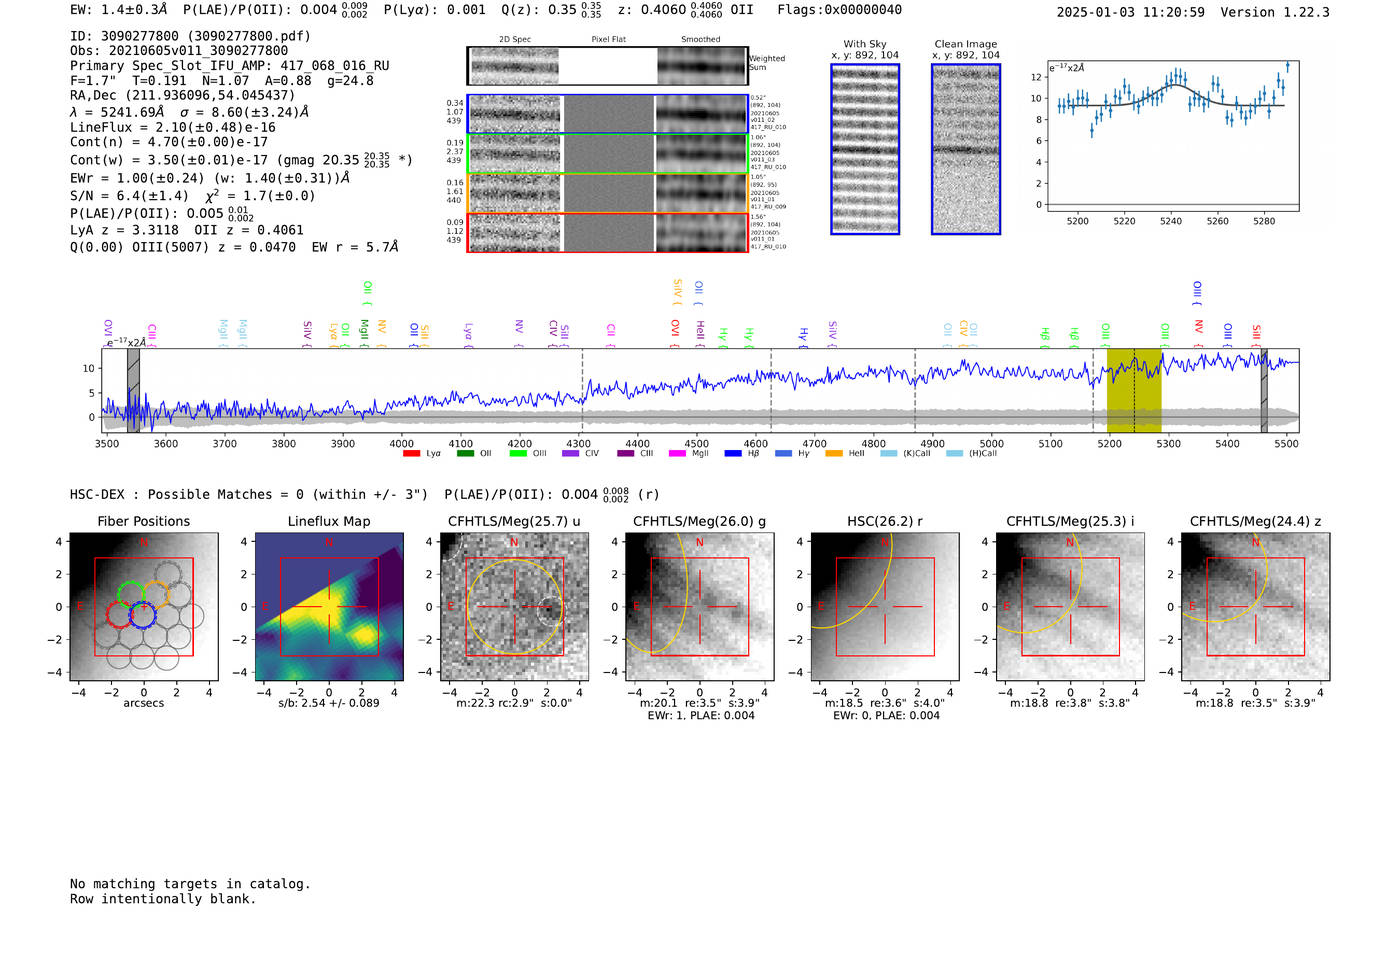
Task: Open the With Sky cutout image
Action: tap(865, 149)
